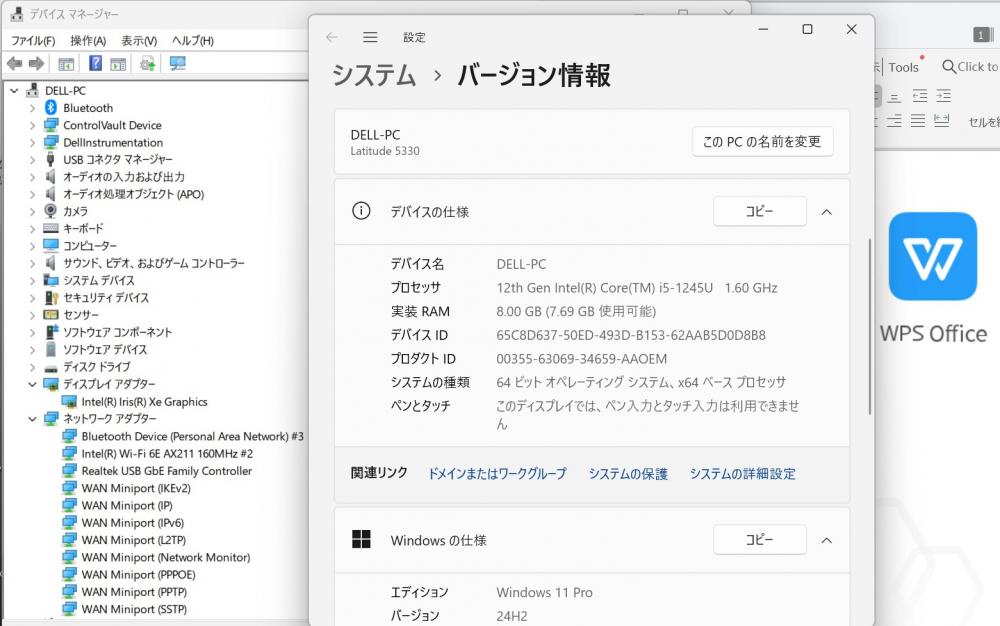Image resolution: width=1000 pixels, height=626 pixels.
Task: Click WPS Office logo icon
Action: coord(932,256)
